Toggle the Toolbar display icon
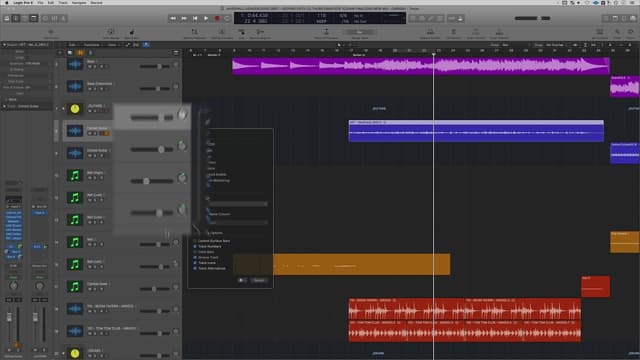Screen dimensions: 640x360 34,18
